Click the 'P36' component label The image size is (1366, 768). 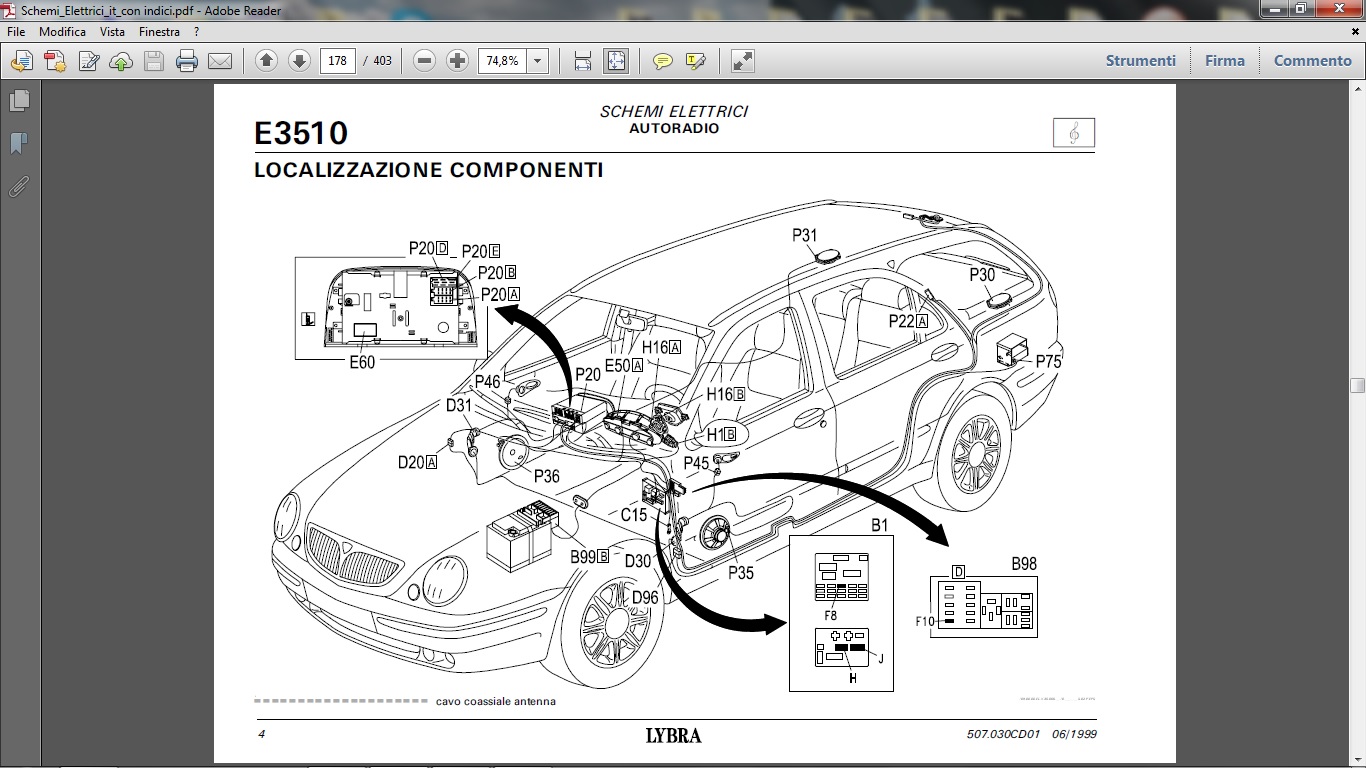(546, 476)
